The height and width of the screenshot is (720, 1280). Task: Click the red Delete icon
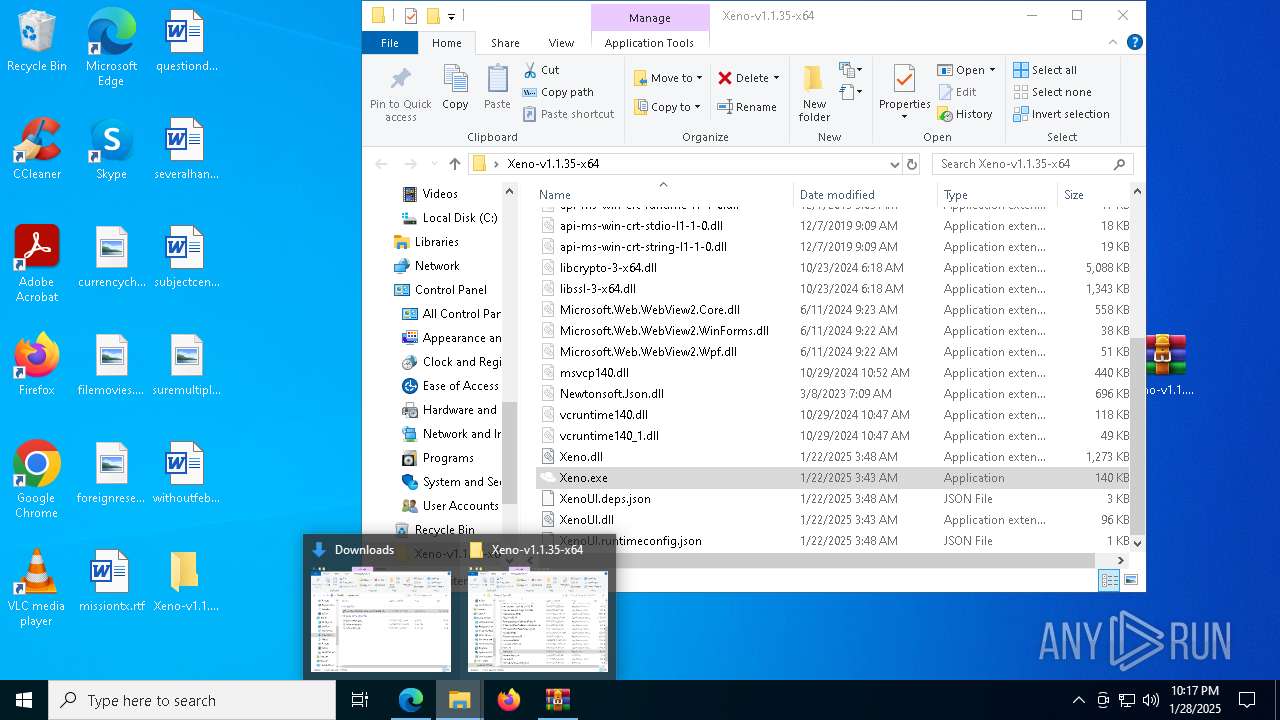pos(725,78)
